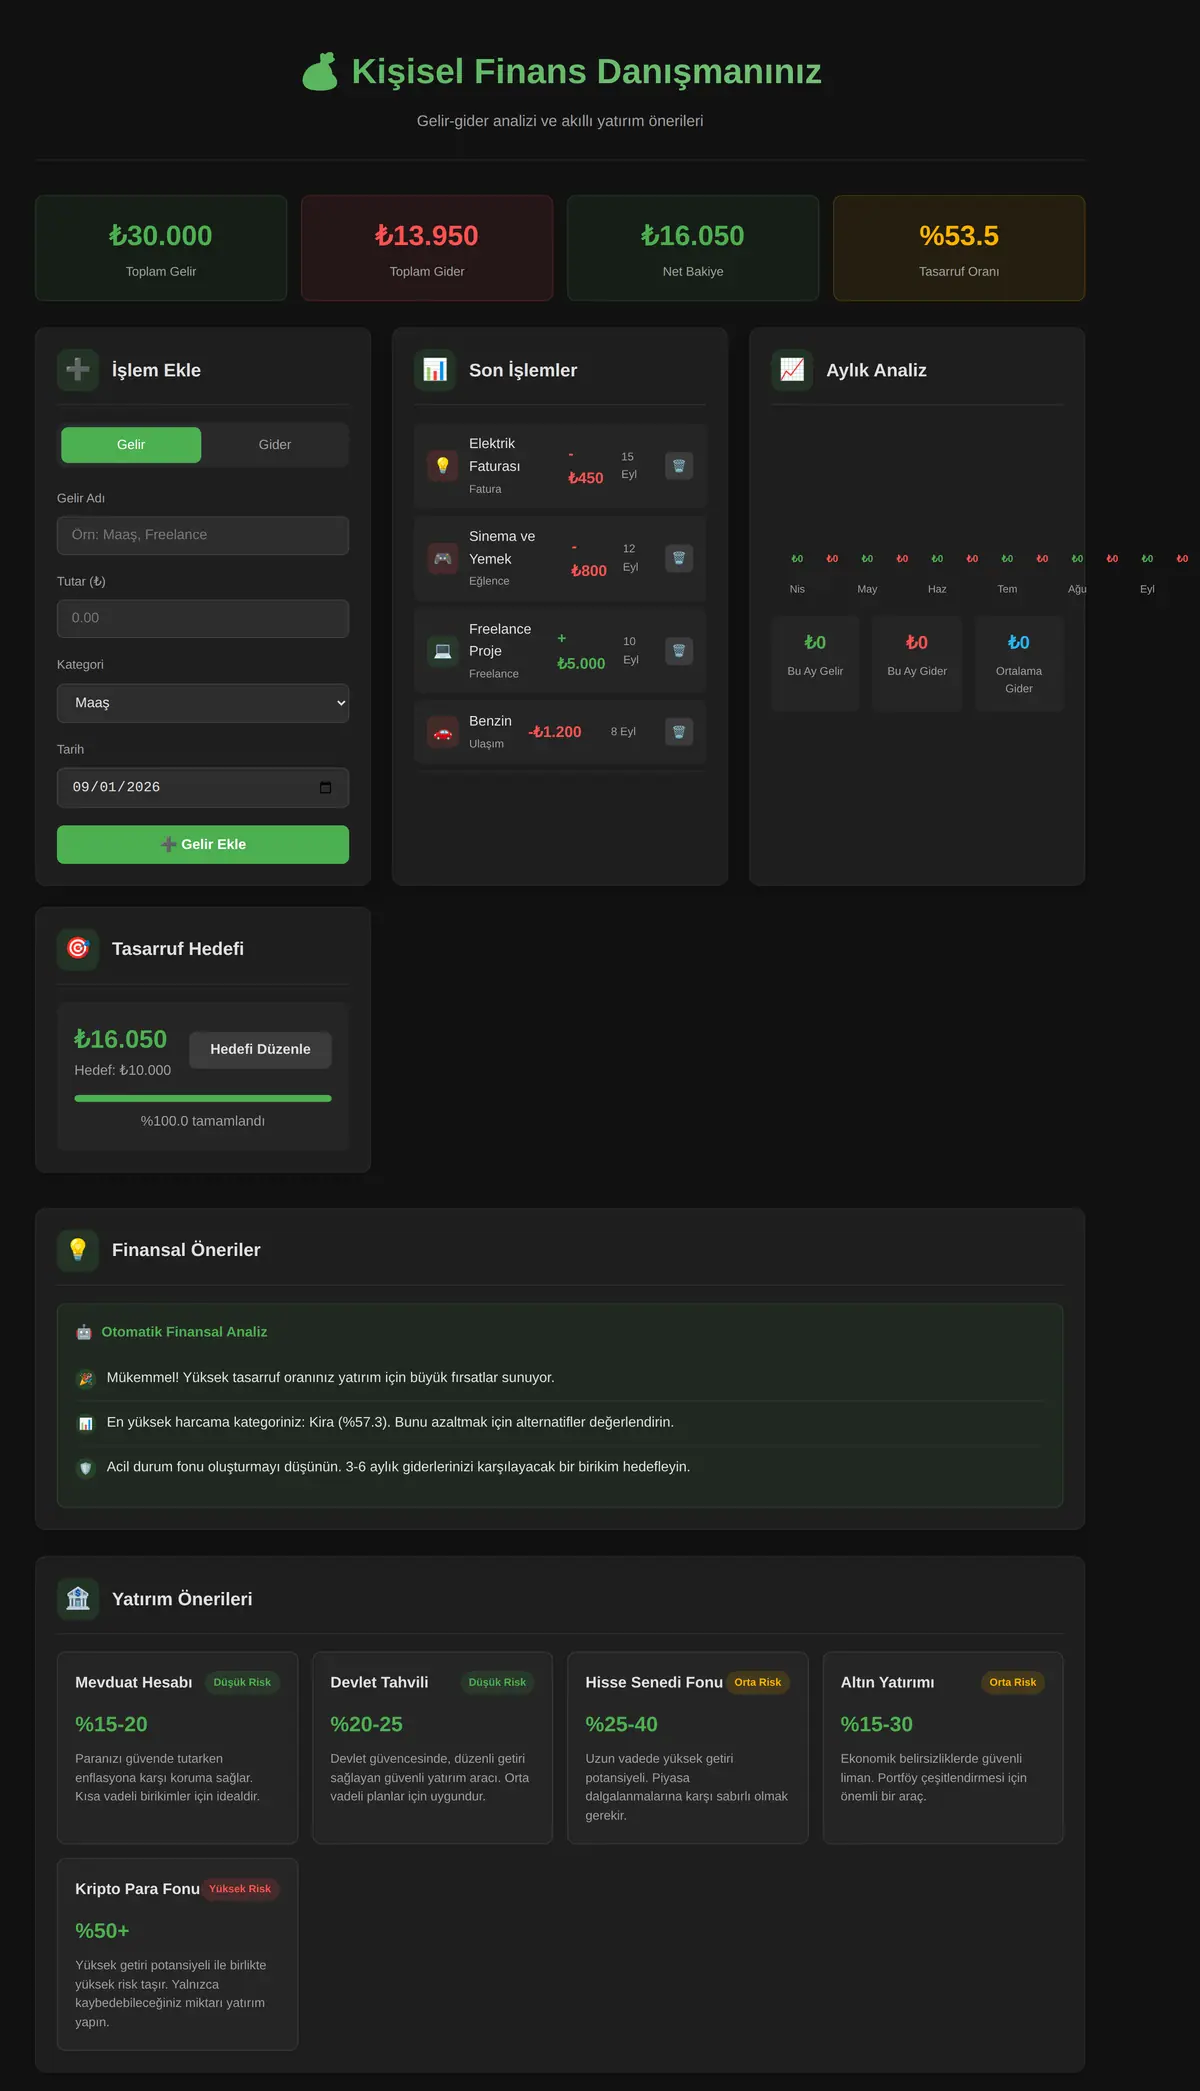Click the plus icon beside İşlem Ekle
This screenshot has width=1200, height=2091.
click(78, 370)
